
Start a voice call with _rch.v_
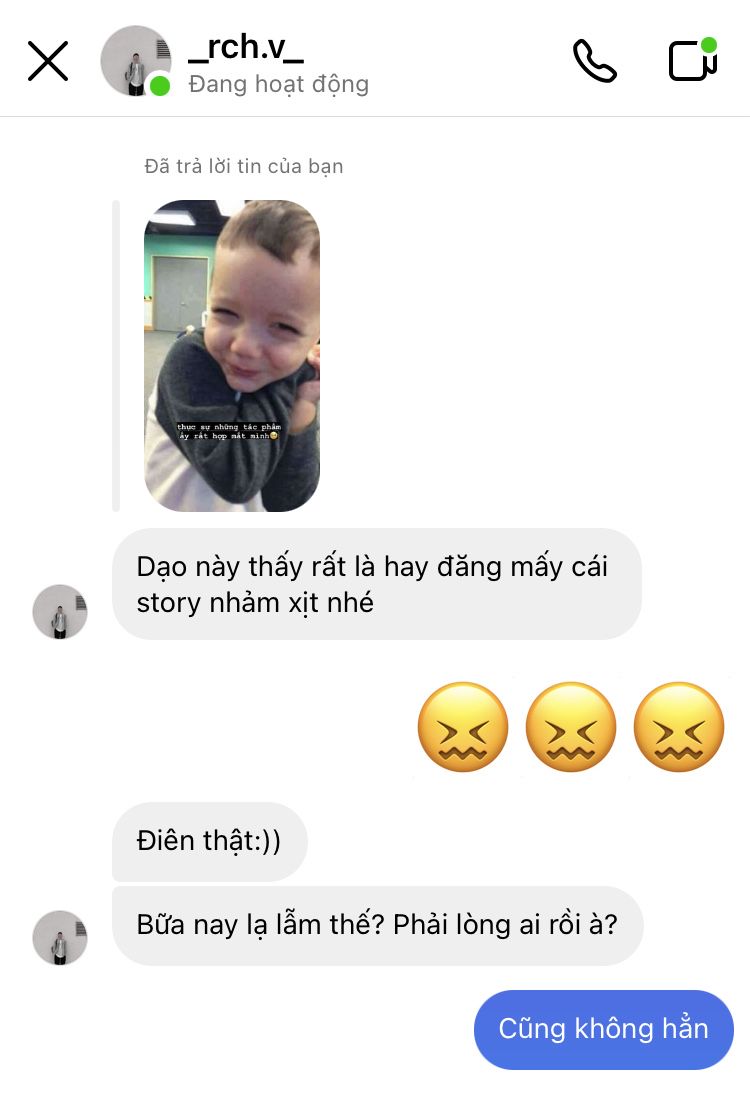(594, 61)
